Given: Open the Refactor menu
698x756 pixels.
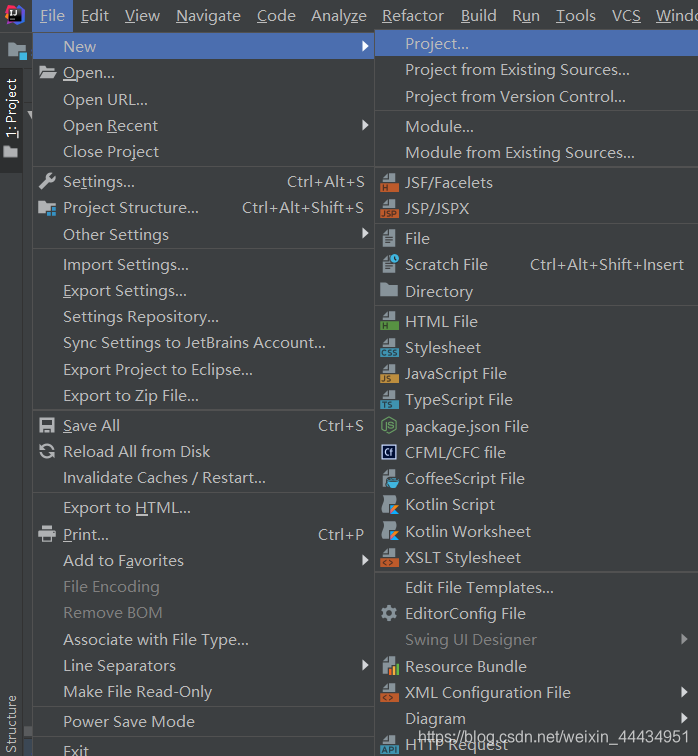Looking at the screenshot, I should pyautogui.click(x=413, y=16).
